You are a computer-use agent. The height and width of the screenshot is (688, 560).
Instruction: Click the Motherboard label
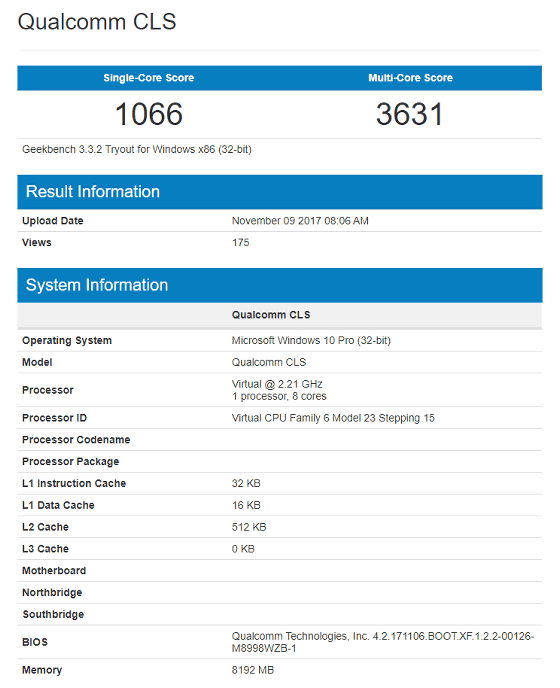click(54, 571)
